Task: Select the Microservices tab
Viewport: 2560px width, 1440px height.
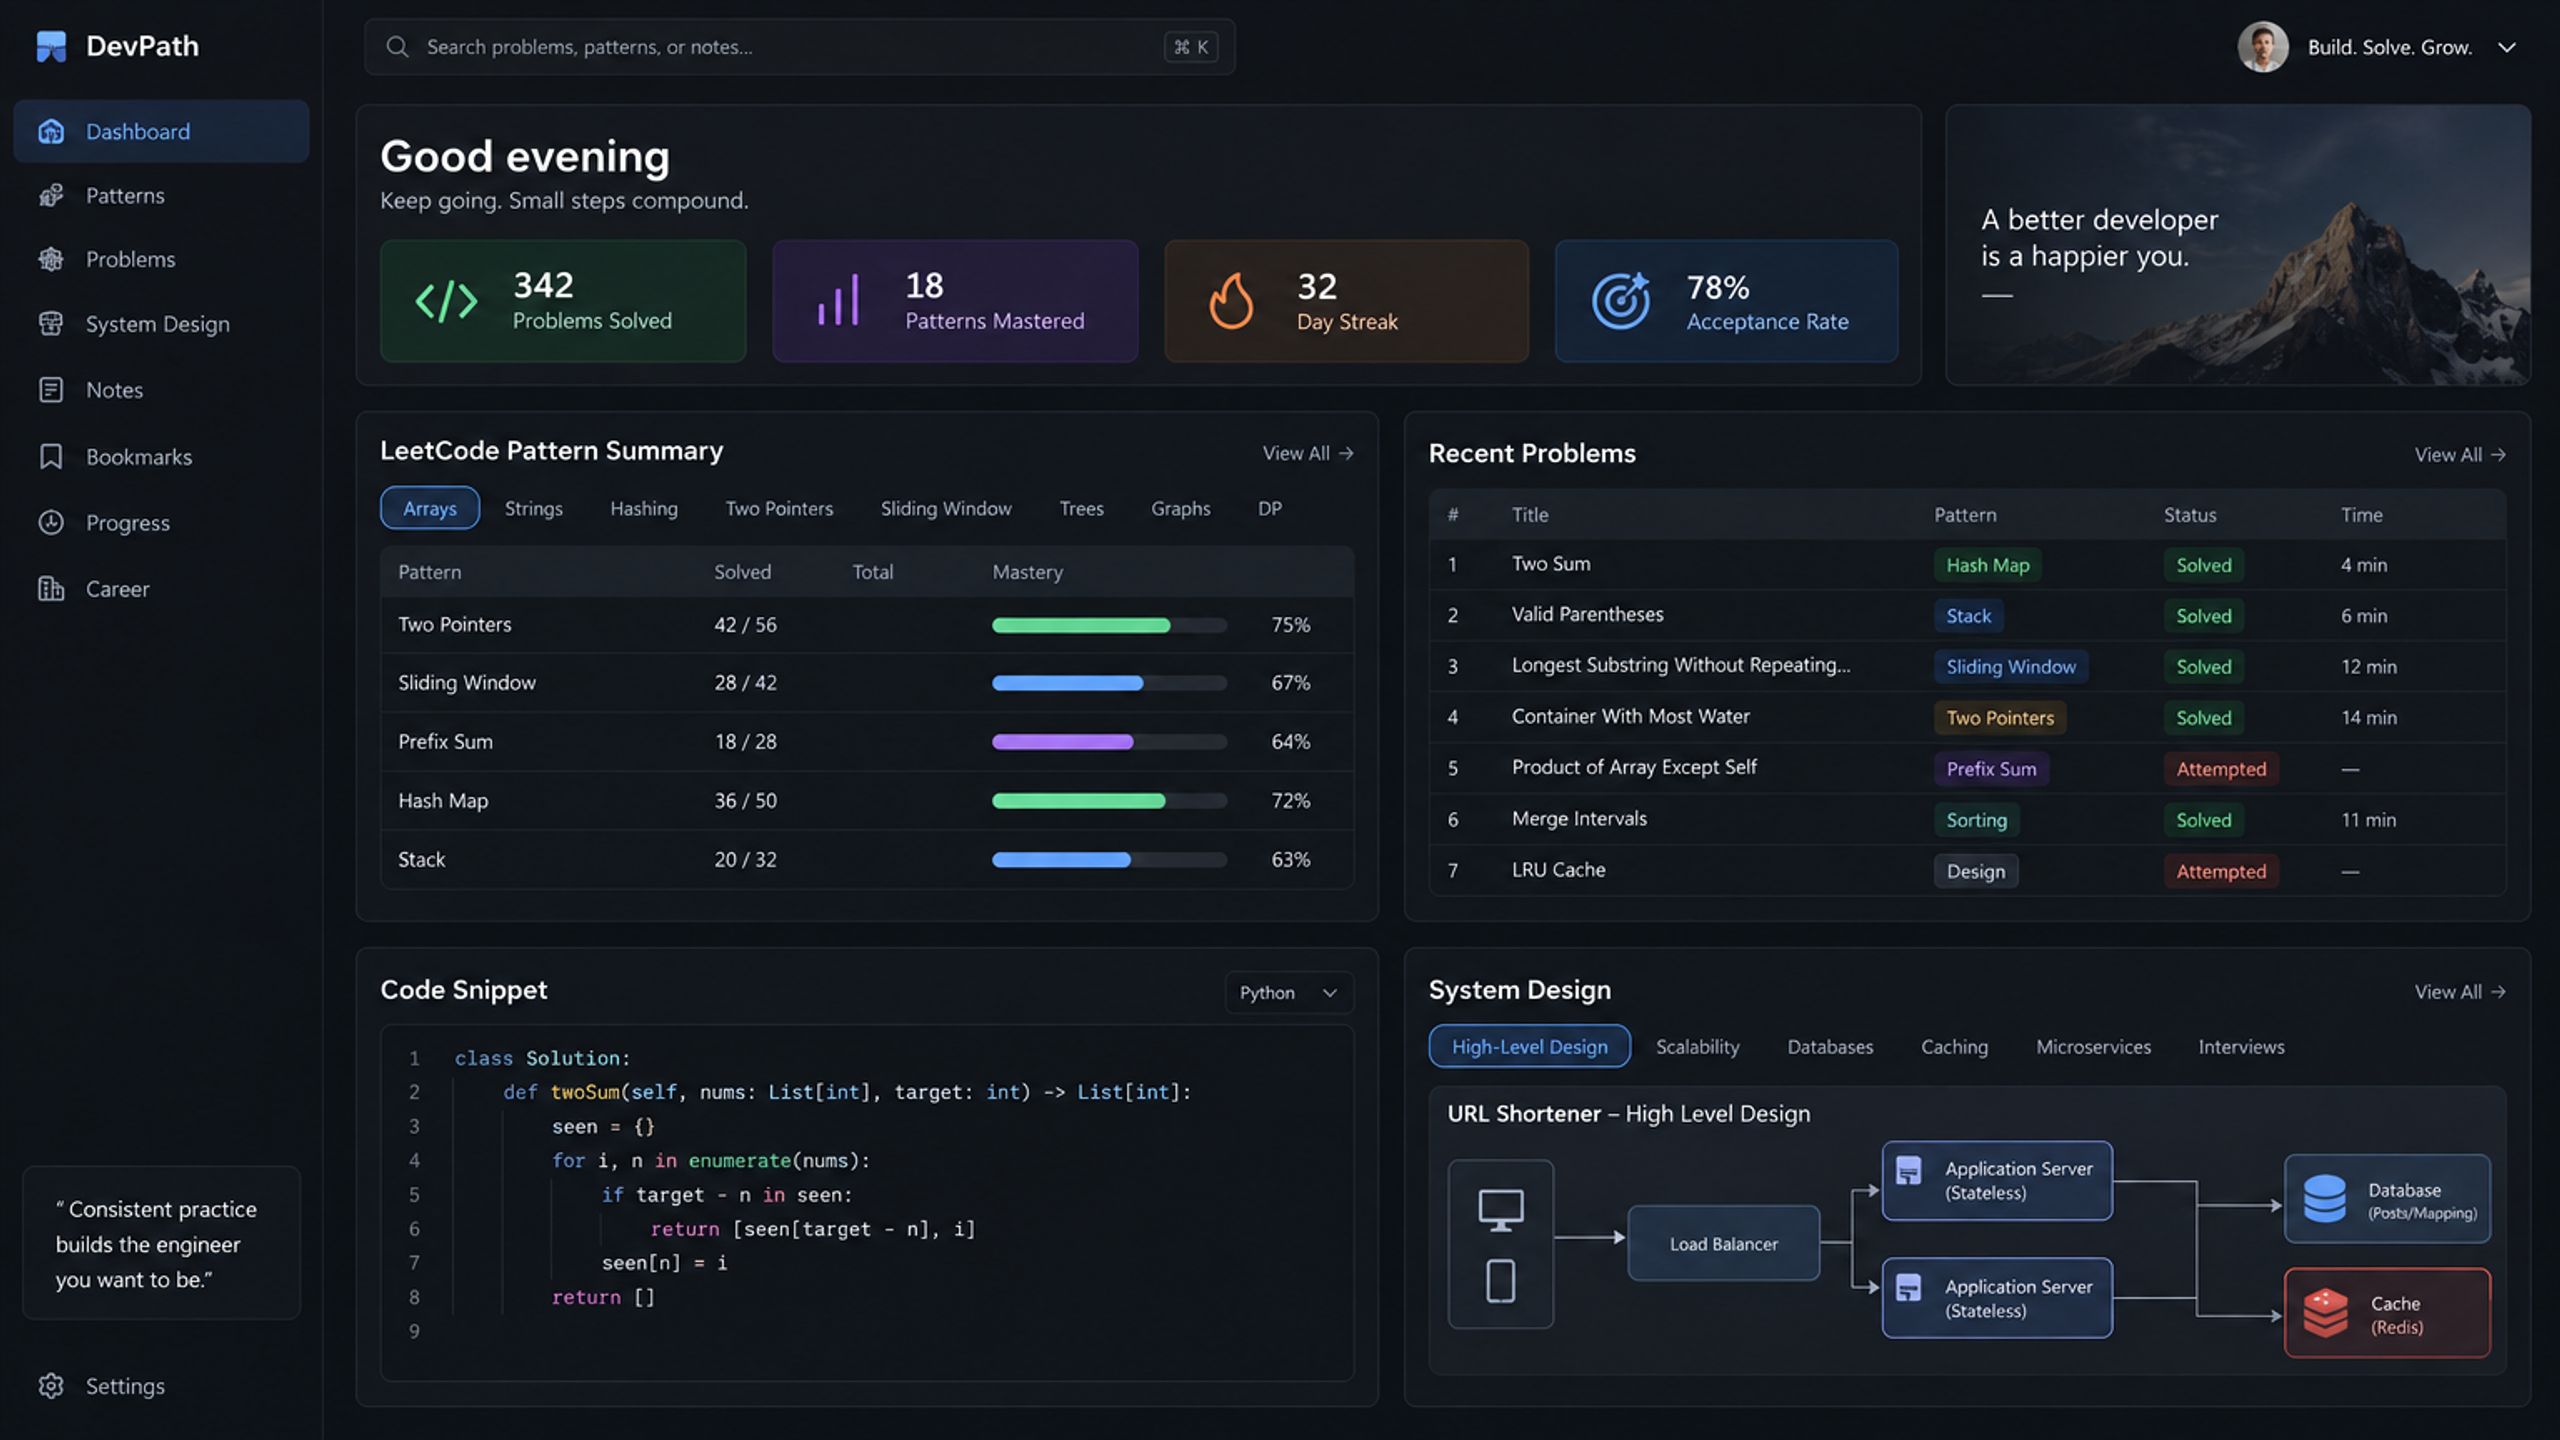Action: pos(2093,1047)
